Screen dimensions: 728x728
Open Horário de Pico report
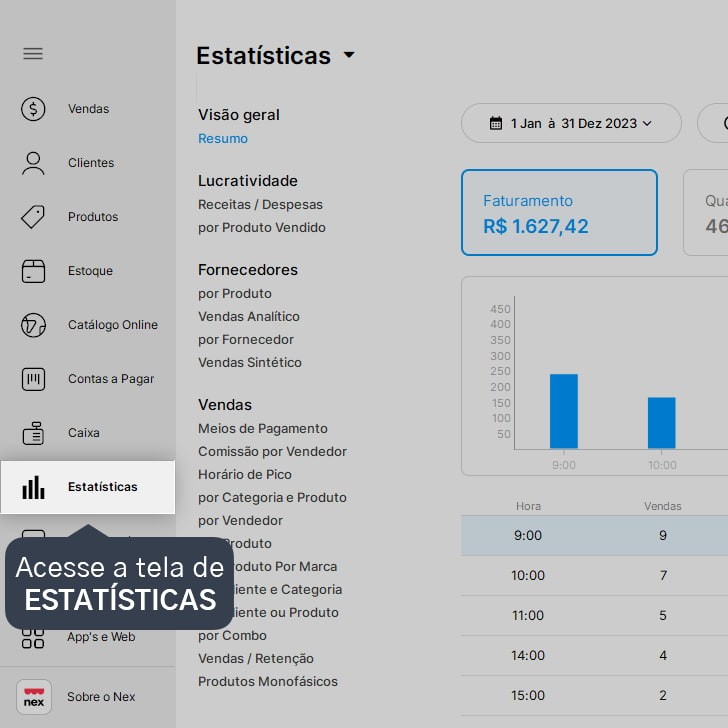tap(245, 475)
